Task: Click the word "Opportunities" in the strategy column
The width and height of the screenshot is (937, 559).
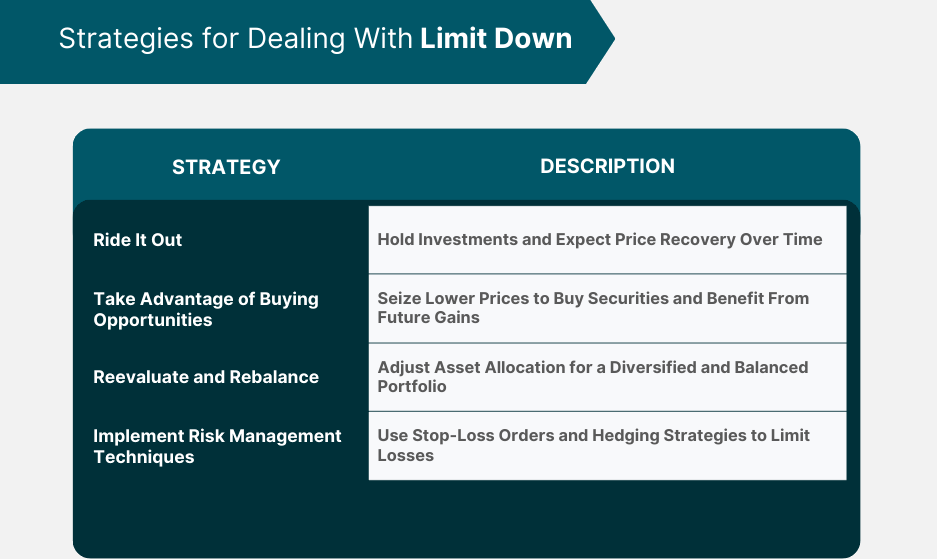Action: pyautogui.click(x=153, y=320)
